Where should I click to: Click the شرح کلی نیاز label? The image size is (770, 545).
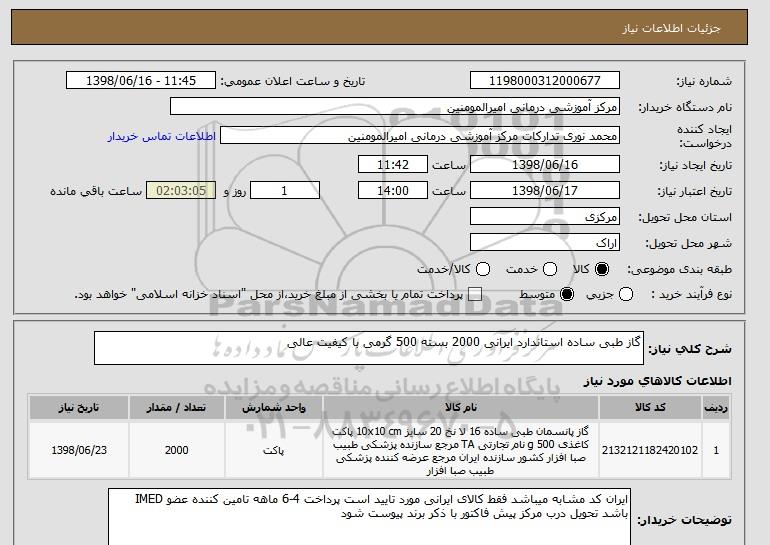(690, 349)
